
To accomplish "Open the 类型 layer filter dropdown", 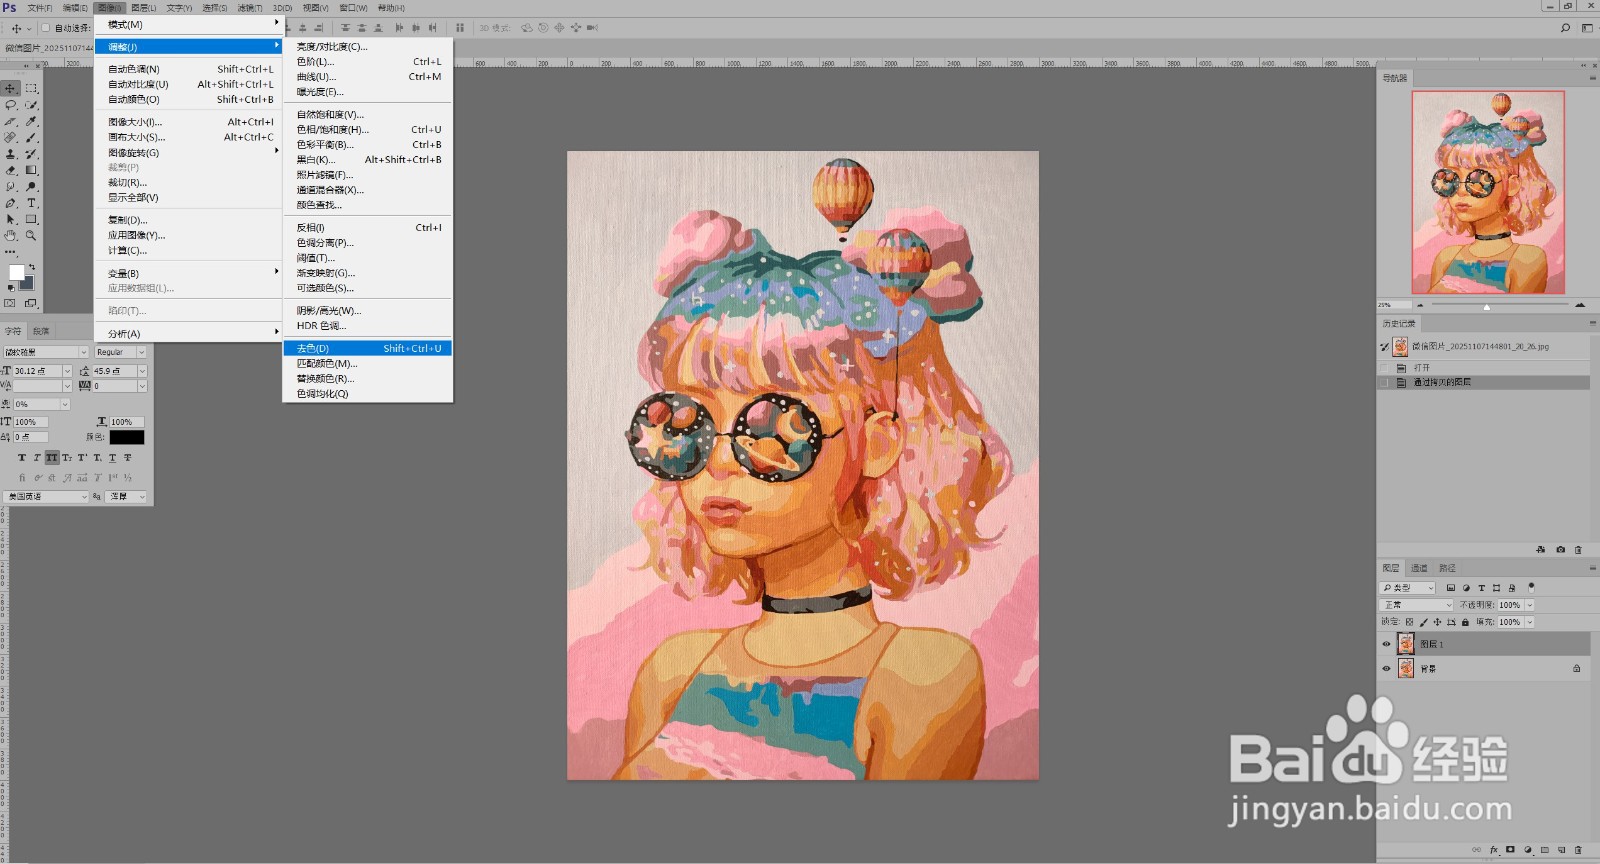I will click(1407, 588).
